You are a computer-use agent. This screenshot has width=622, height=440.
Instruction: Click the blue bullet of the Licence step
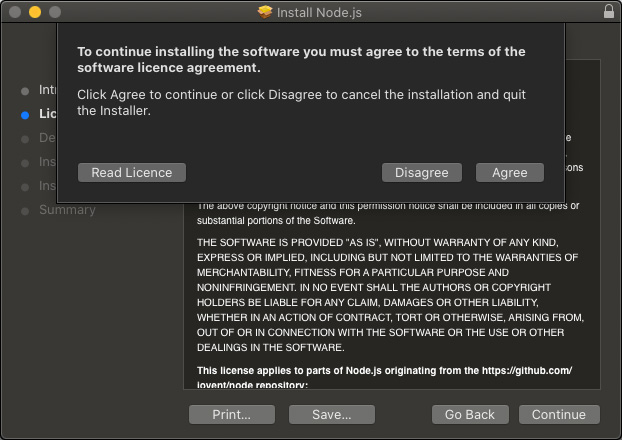pos(25,114)
